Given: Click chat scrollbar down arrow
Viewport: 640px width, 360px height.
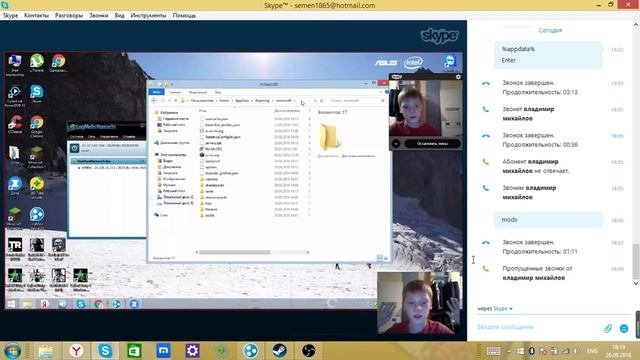Looking at the screenshot, I should [636, 283].
